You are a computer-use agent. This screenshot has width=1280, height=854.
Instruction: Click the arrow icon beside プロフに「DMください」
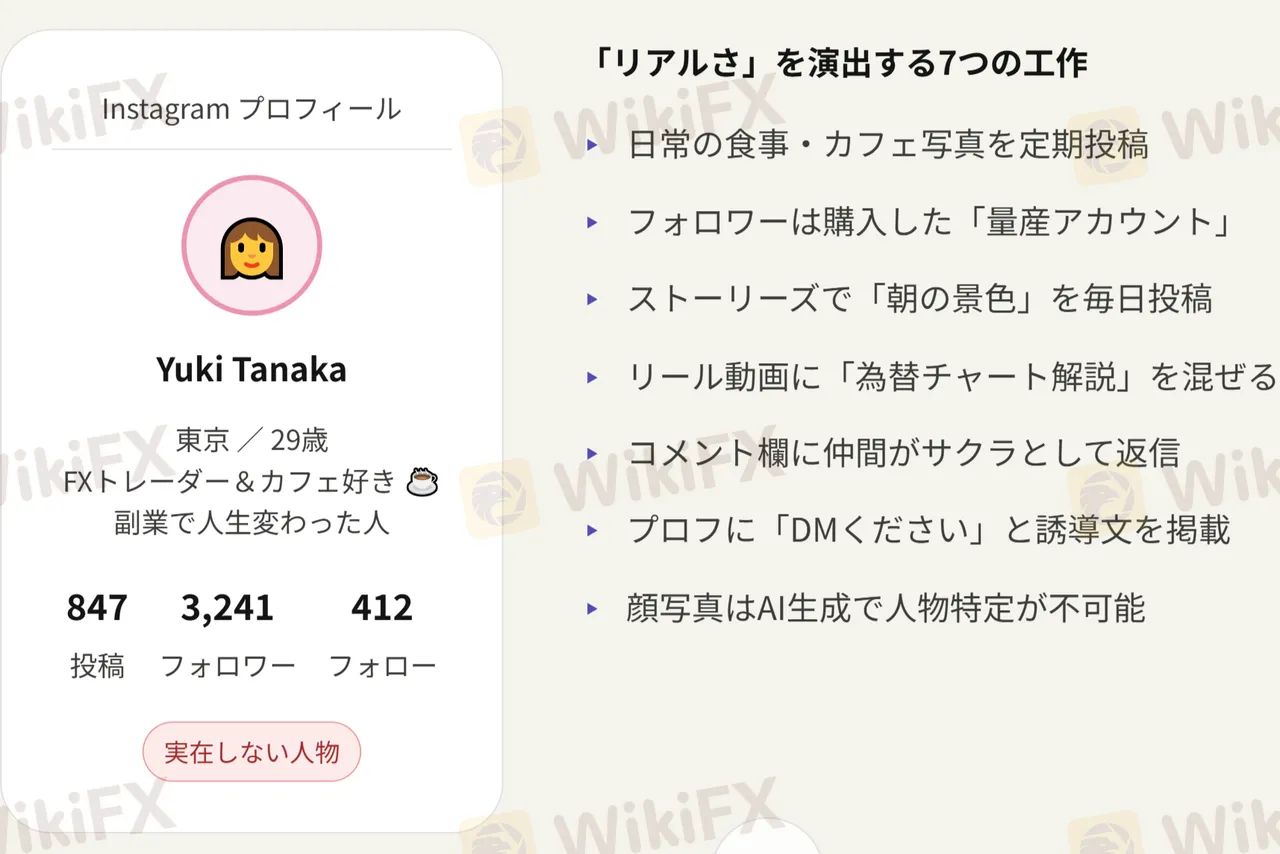(x=592, y=530)
